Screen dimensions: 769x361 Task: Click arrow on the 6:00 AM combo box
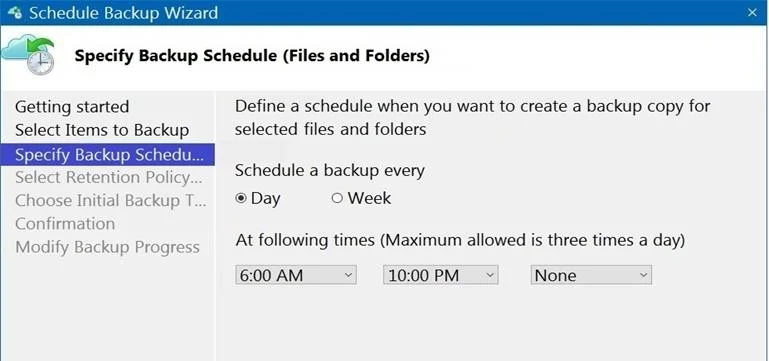tap(348, 275)
